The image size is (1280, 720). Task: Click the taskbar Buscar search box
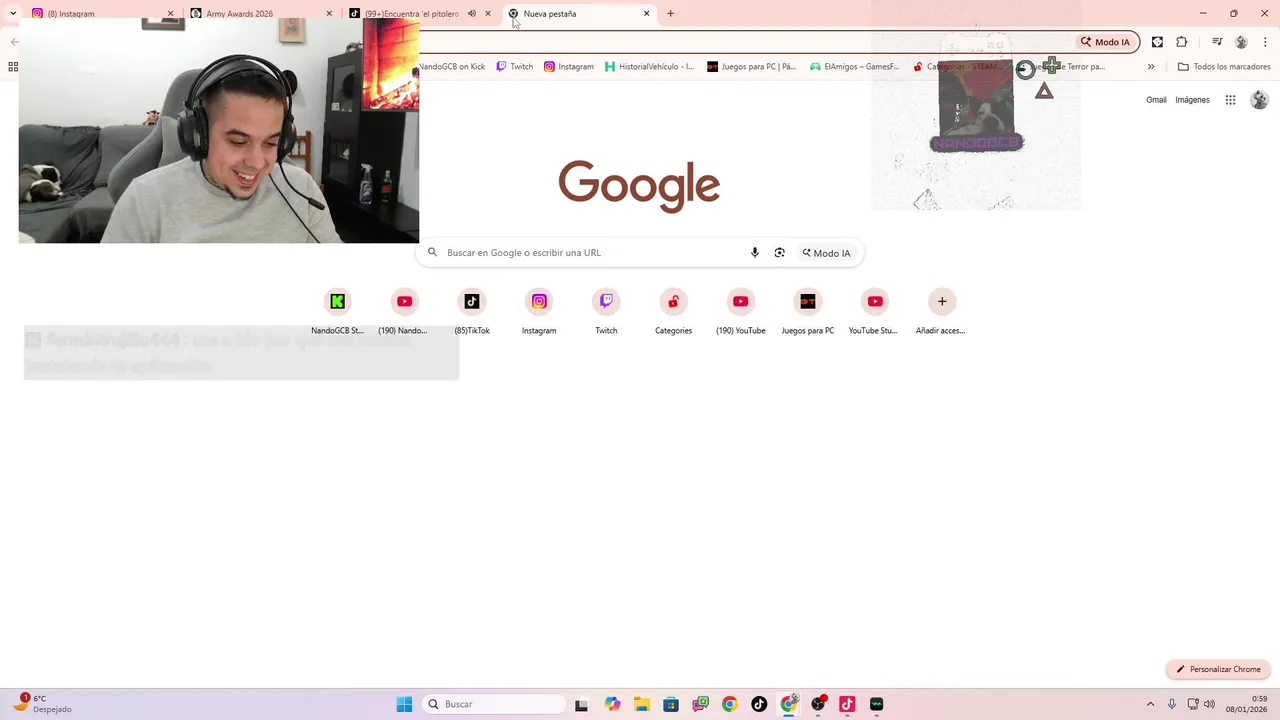pos(494,704)
